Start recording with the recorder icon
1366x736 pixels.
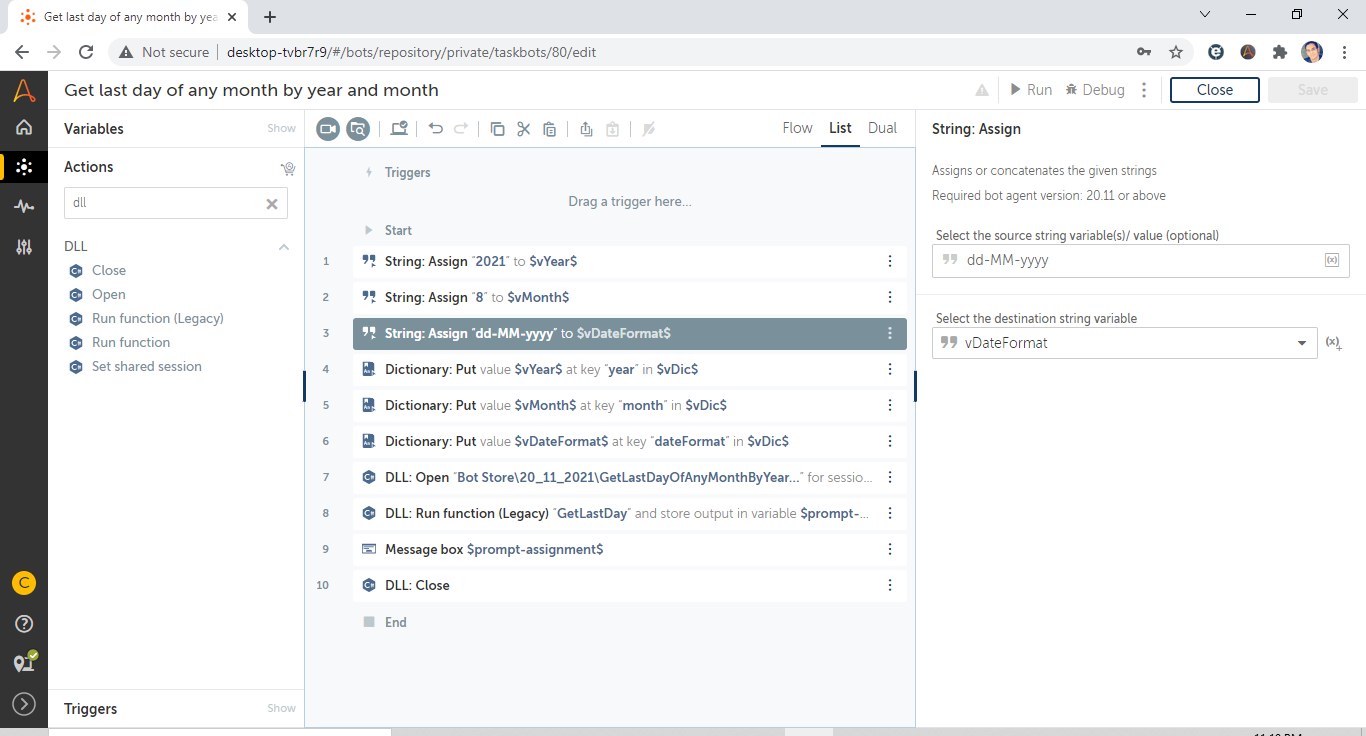tap(328, 129)
